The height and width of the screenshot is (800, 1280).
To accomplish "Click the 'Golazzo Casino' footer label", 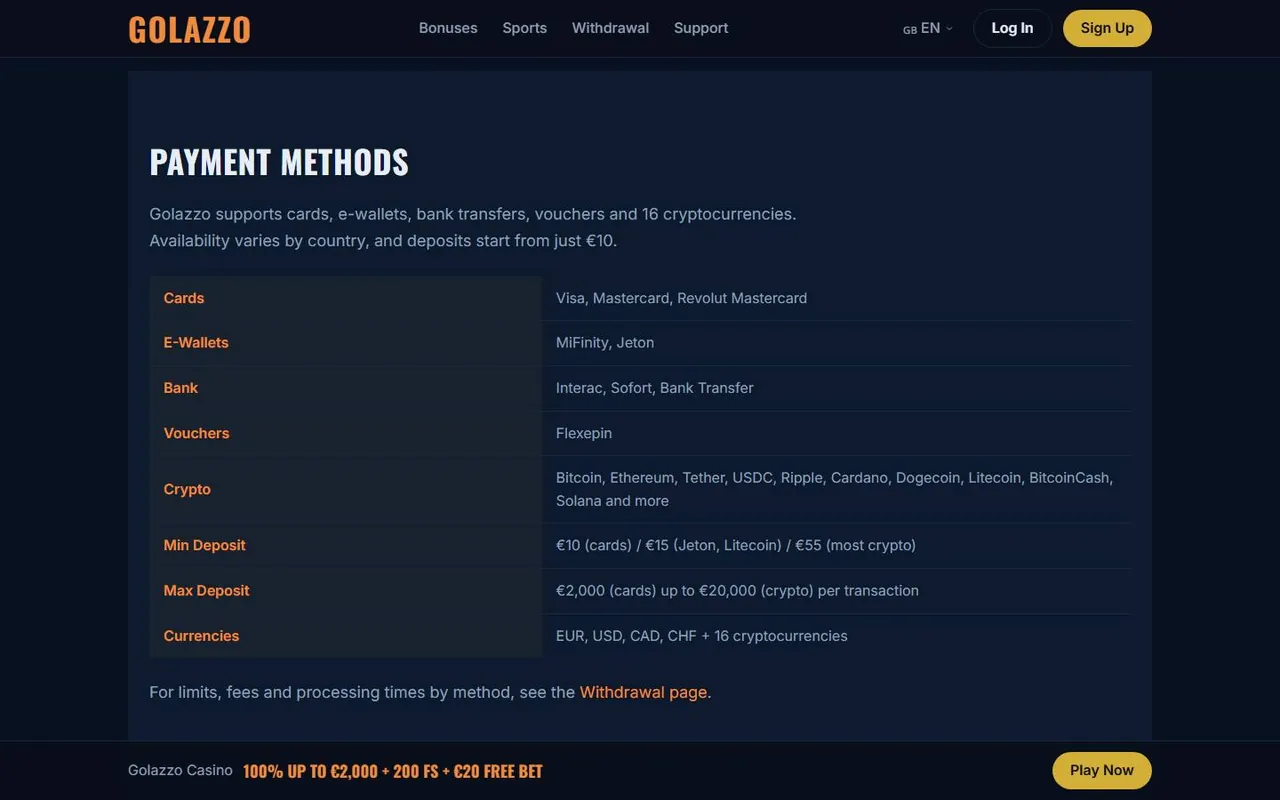I will (180, 770).
